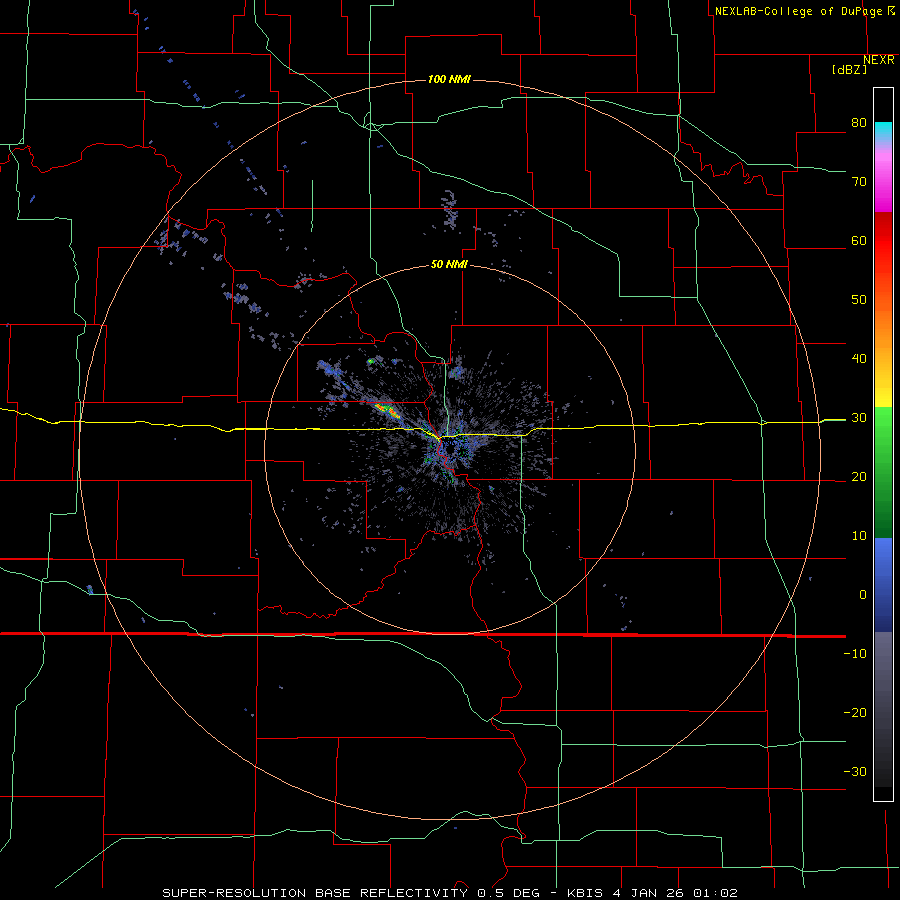Click the -30 value on dBZ scale
The height and width of the screenshot is (900, 900).
pos(855,771)
